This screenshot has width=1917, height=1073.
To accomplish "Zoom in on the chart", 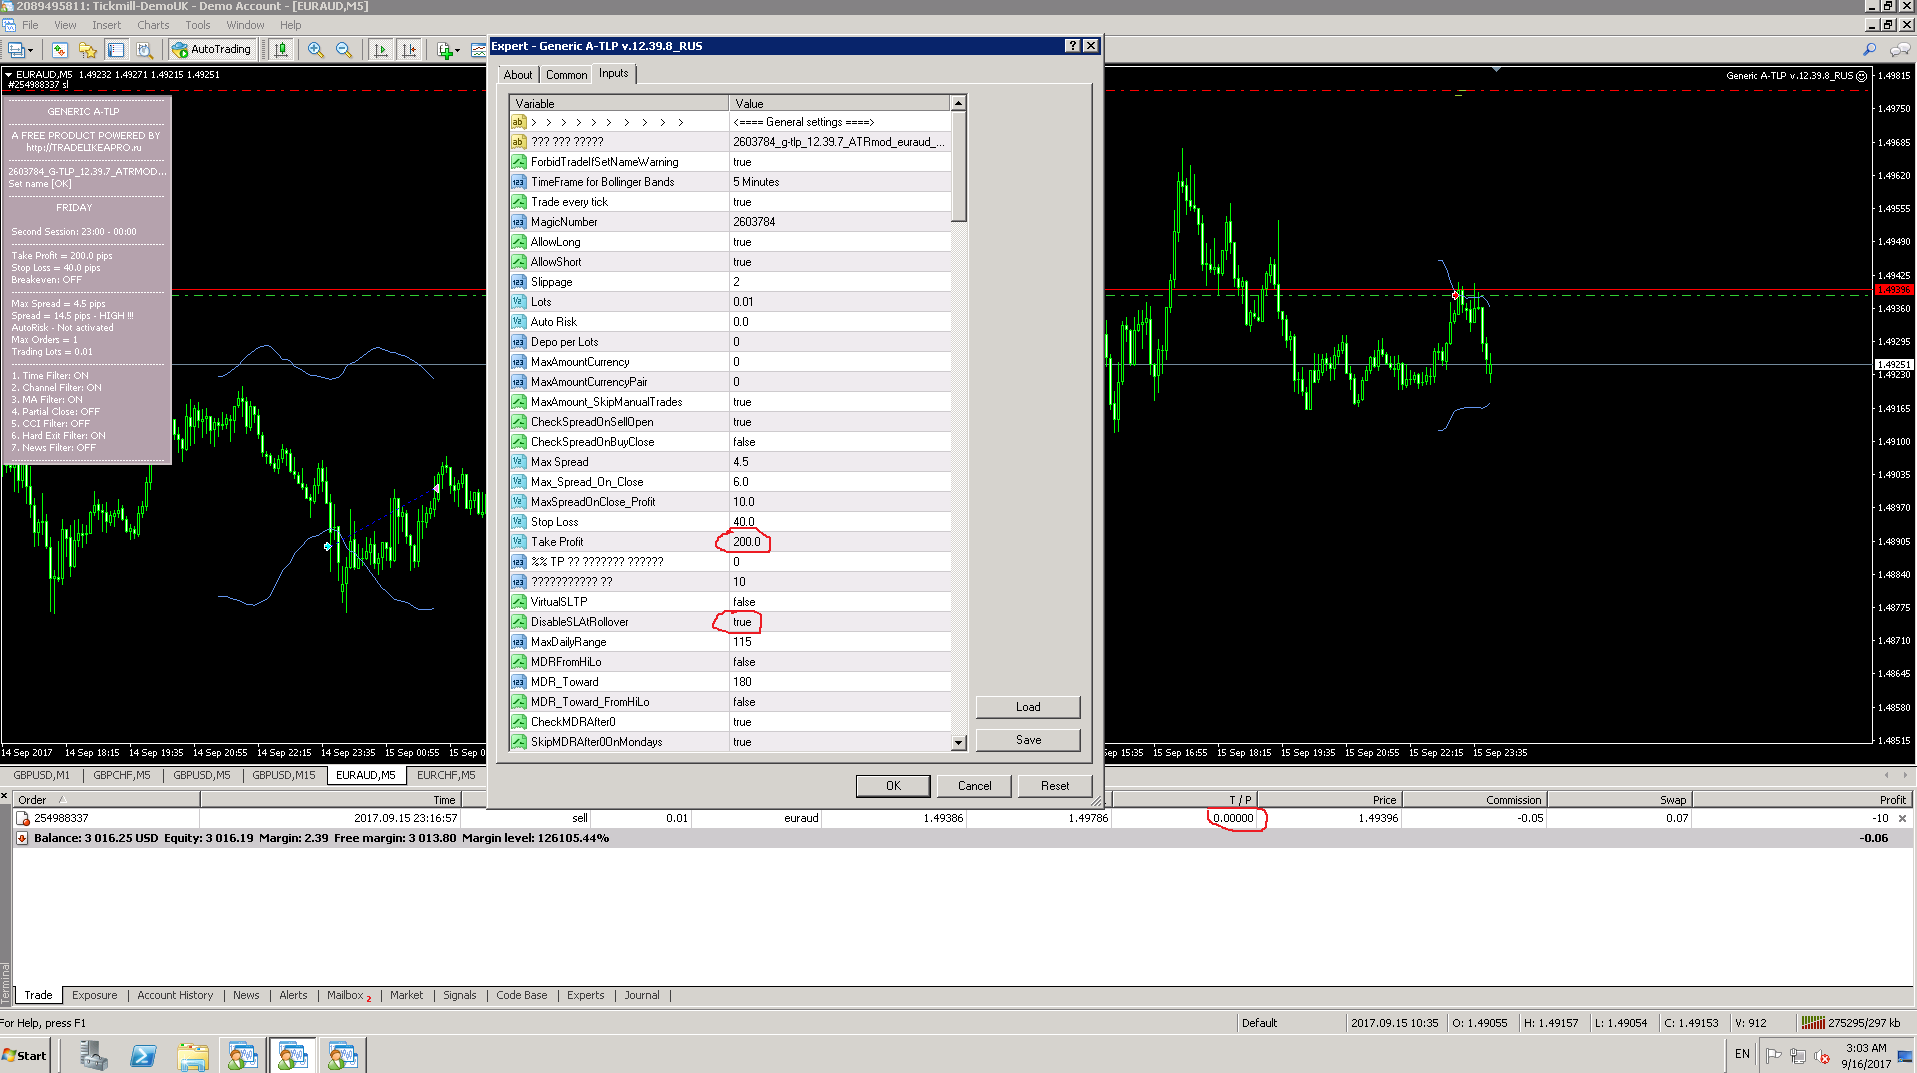I will [316, 49].
